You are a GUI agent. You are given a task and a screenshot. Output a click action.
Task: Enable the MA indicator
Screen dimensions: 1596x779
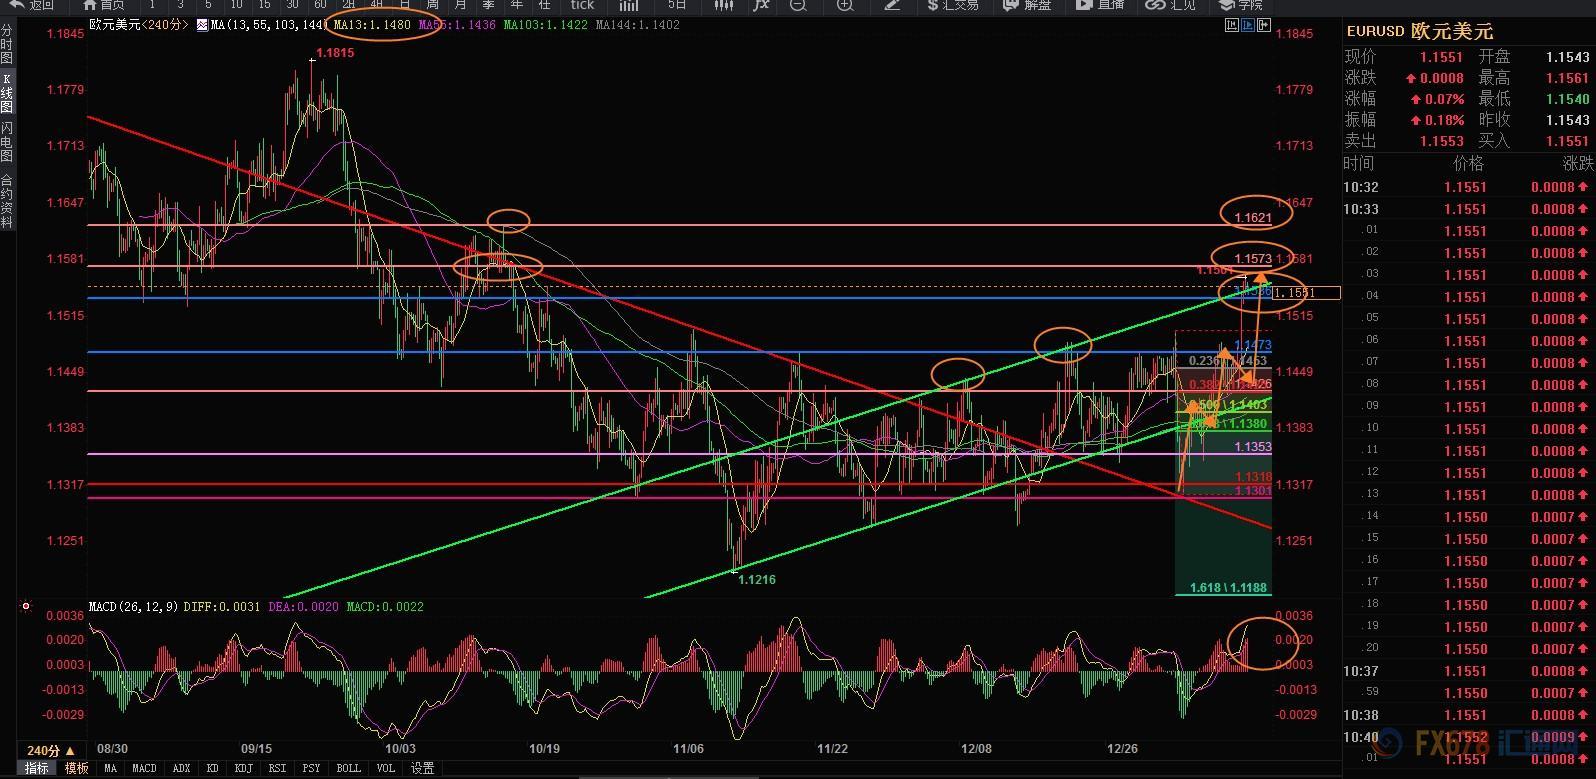coord(110,768)
